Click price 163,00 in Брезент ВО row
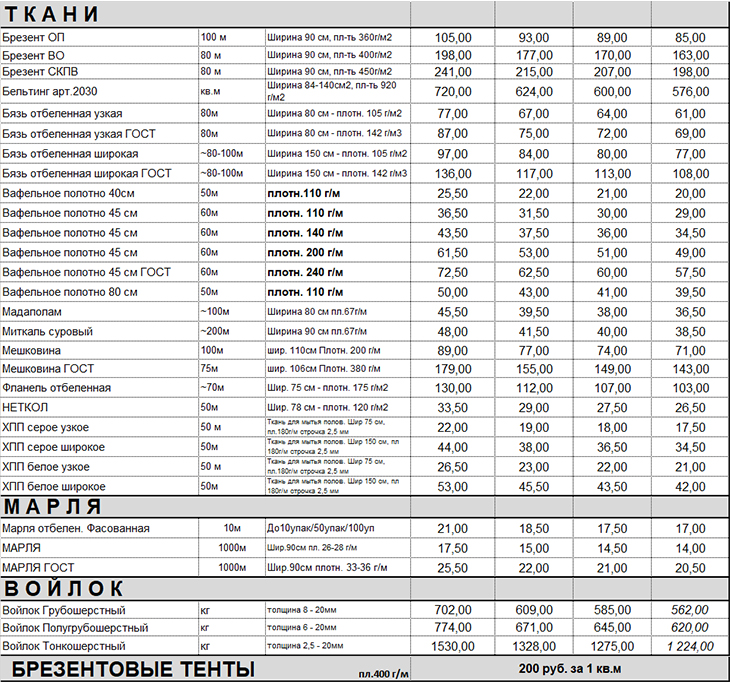Screen dimensions: 730x682 690,55
